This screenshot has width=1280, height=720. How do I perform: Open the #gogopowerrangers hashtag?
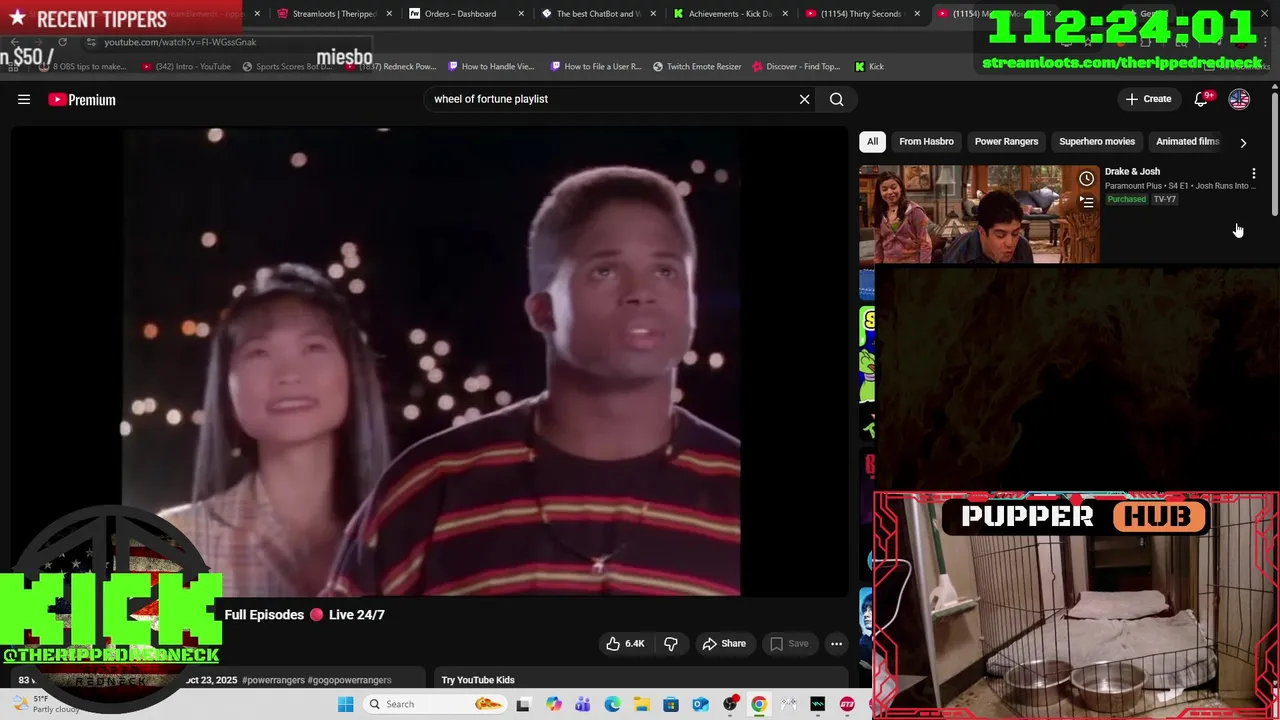coord(349,680)
